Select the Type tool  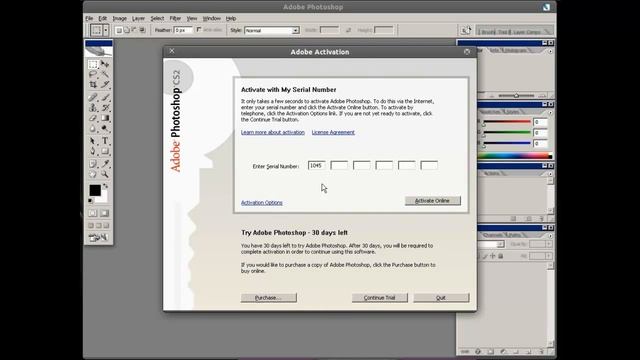(105, 141)
